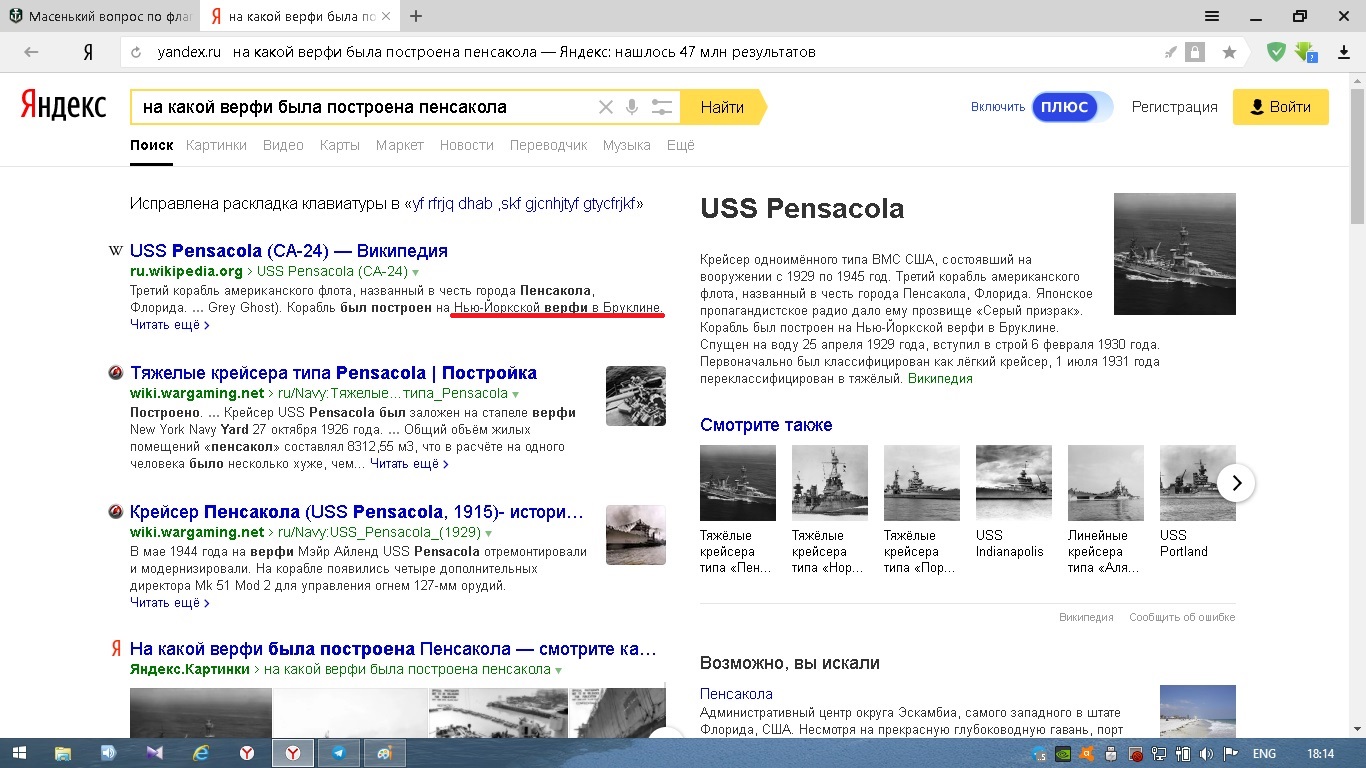Toggle the Yandex ПЛЮС switch
Viewport: 1366px width, 768px height.
pos(1072,107)
